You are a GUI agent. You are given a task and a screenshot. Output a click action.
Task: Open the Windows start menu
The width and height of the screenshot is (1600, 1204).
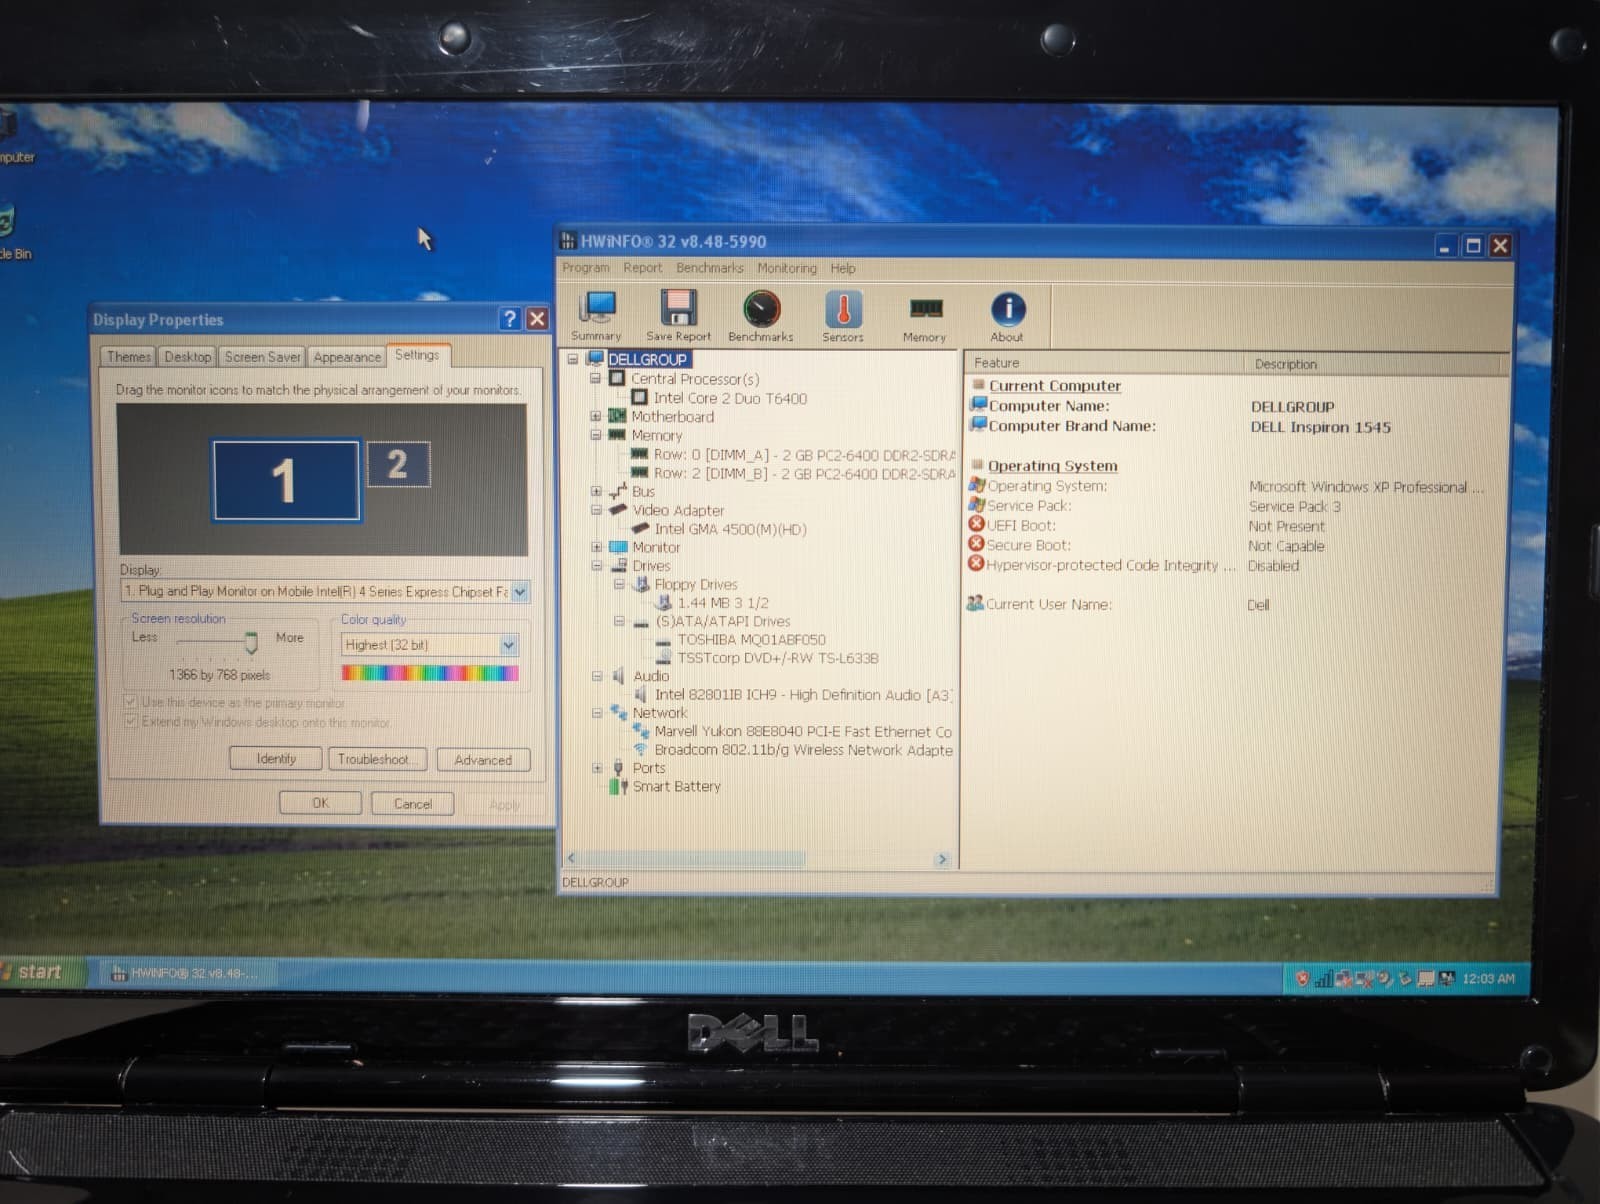click(x=40, y=971)
